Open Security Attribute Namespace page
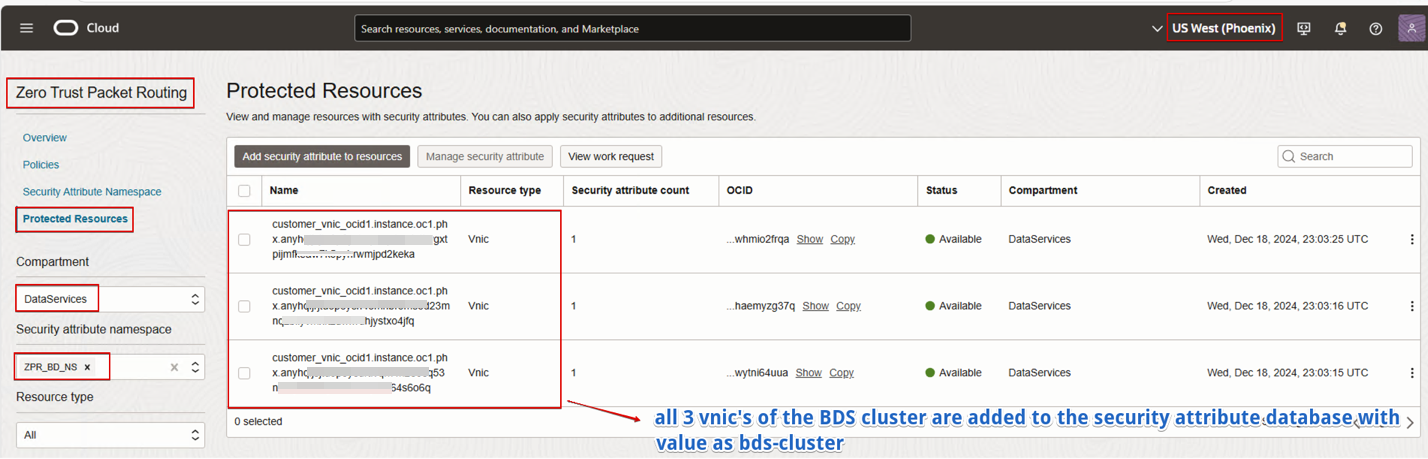1428x459 pixels. click(92, 192)
